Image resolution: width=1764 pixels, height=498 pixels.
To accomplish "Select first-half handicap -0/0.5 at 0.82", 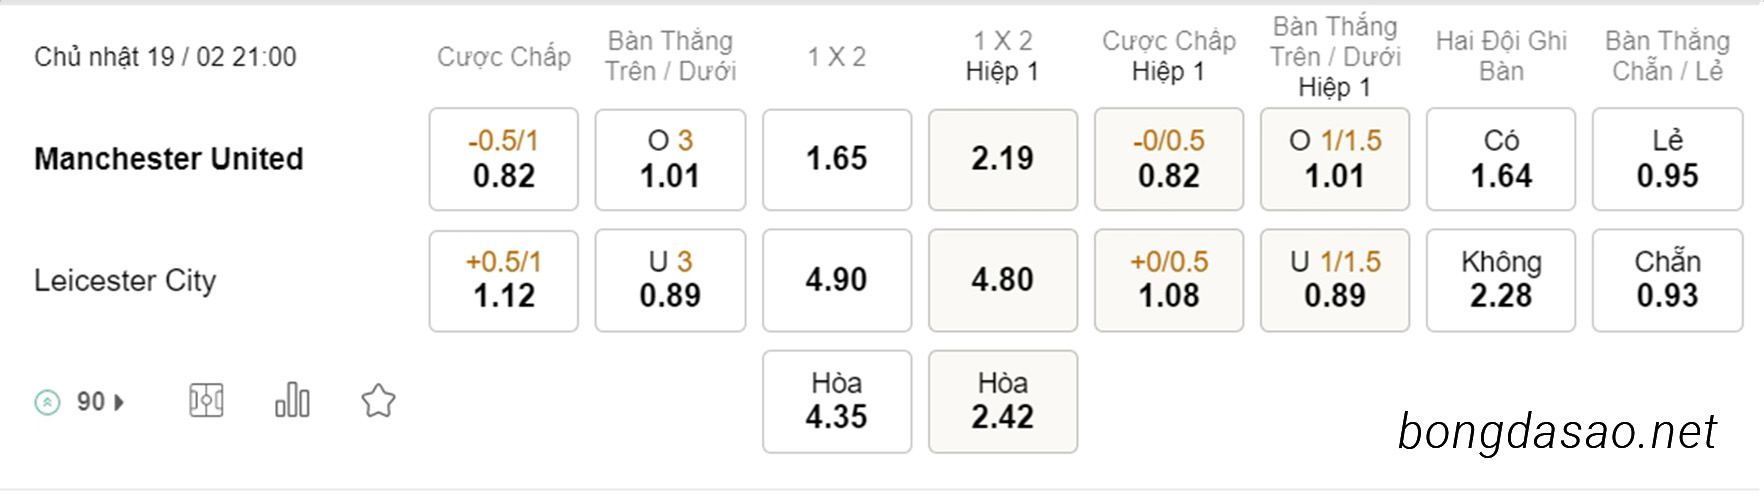I will pos(1169,159).
